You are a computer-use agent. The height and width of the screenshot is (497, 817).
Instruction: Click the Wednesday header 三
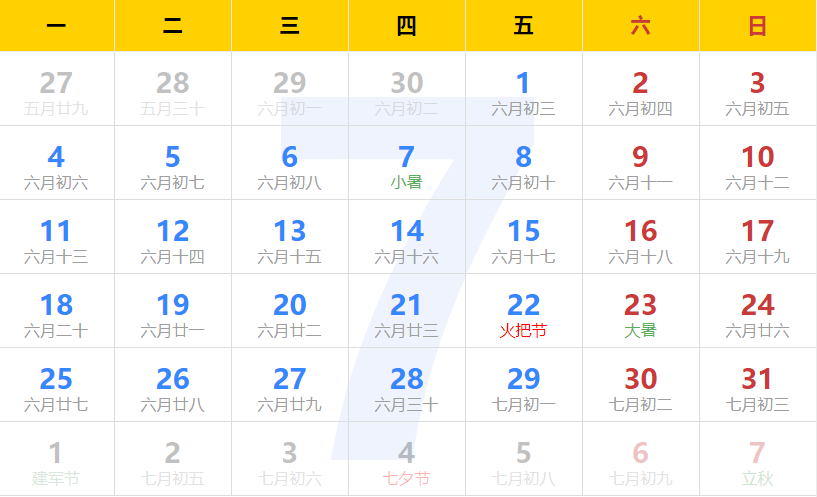click(290, 26)
